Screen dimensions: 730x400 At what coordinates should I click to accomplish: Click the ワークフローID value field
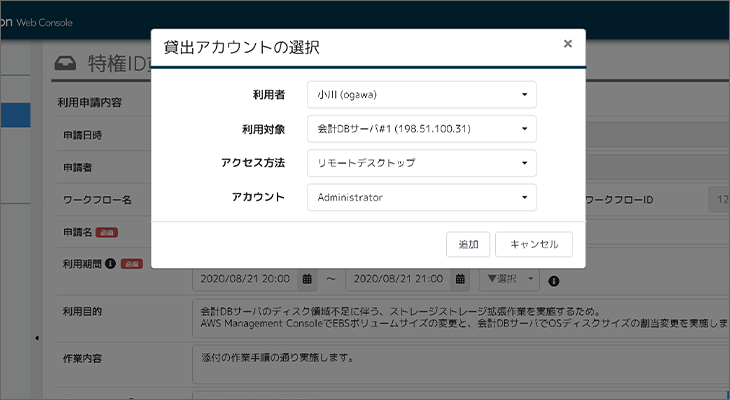click(719, 200)
